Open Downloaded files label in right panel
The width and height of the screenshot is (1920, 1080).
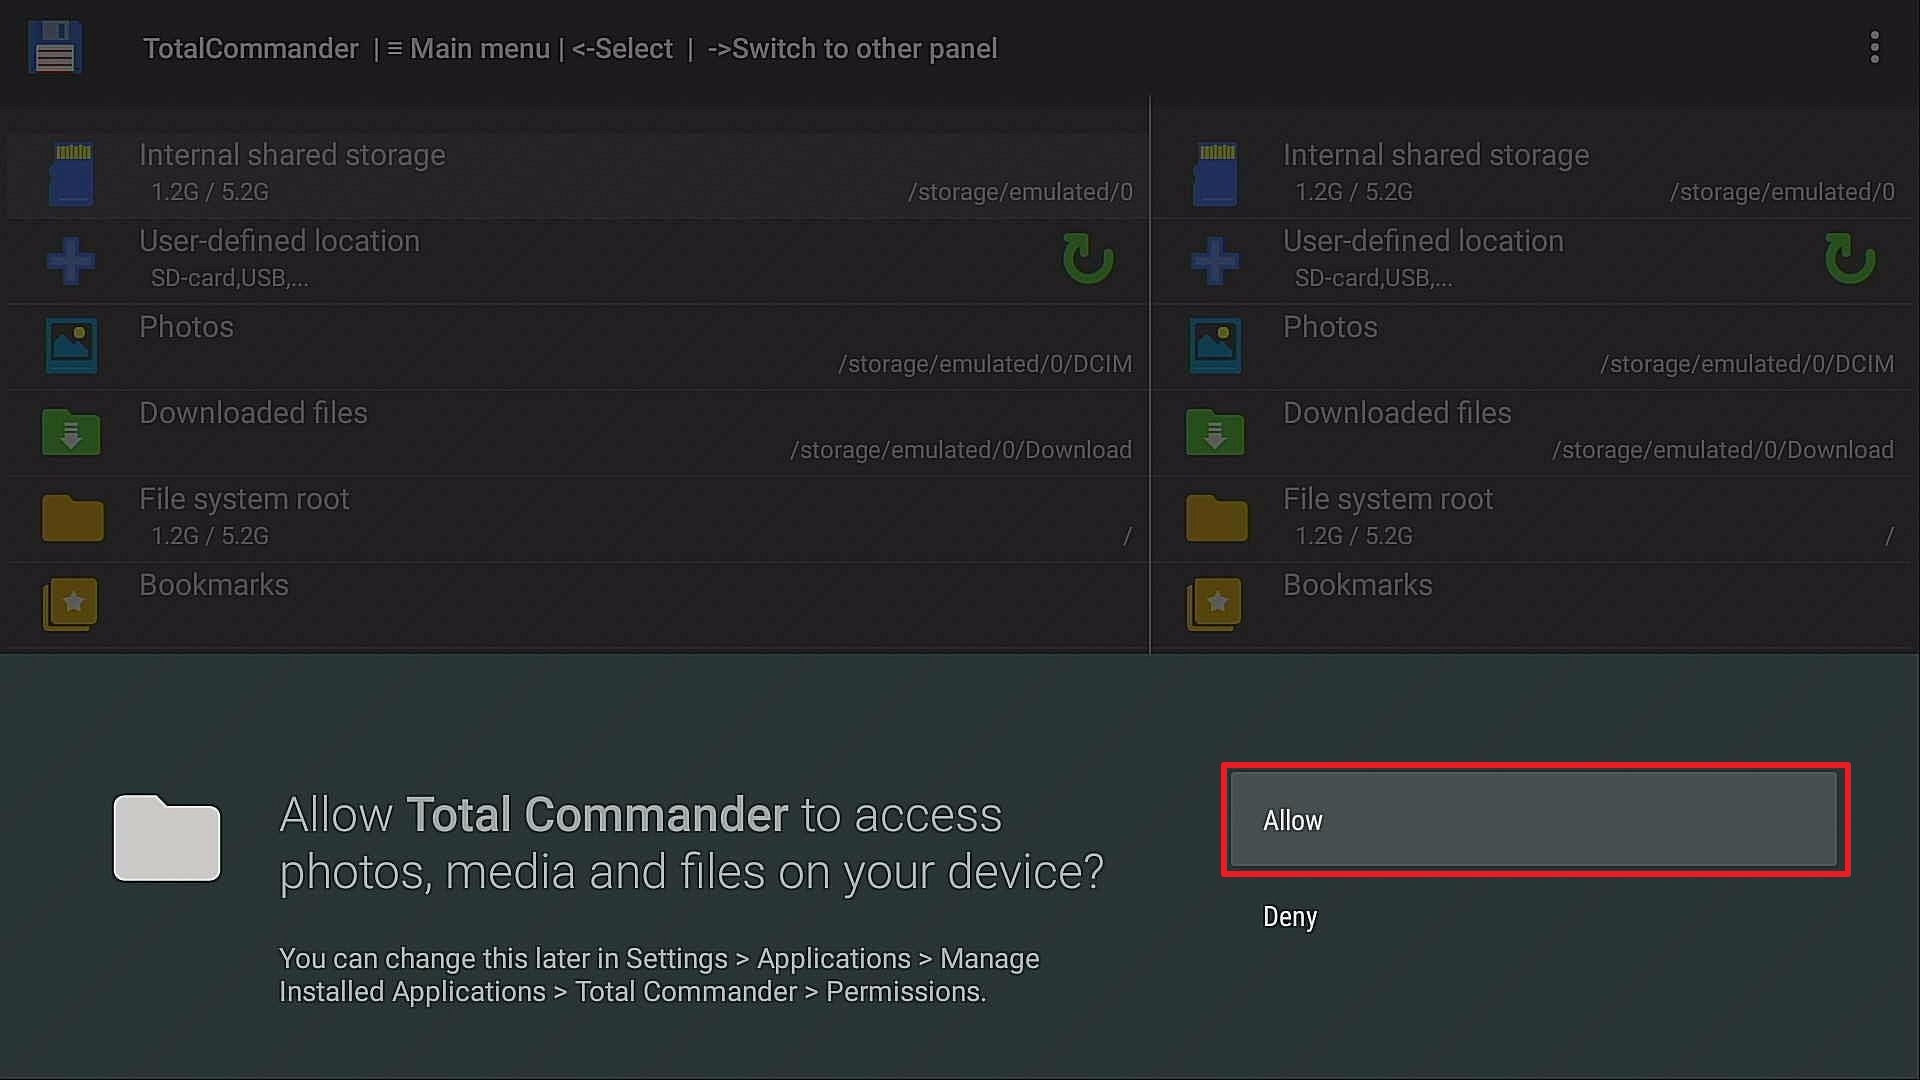coord(1397,413)
